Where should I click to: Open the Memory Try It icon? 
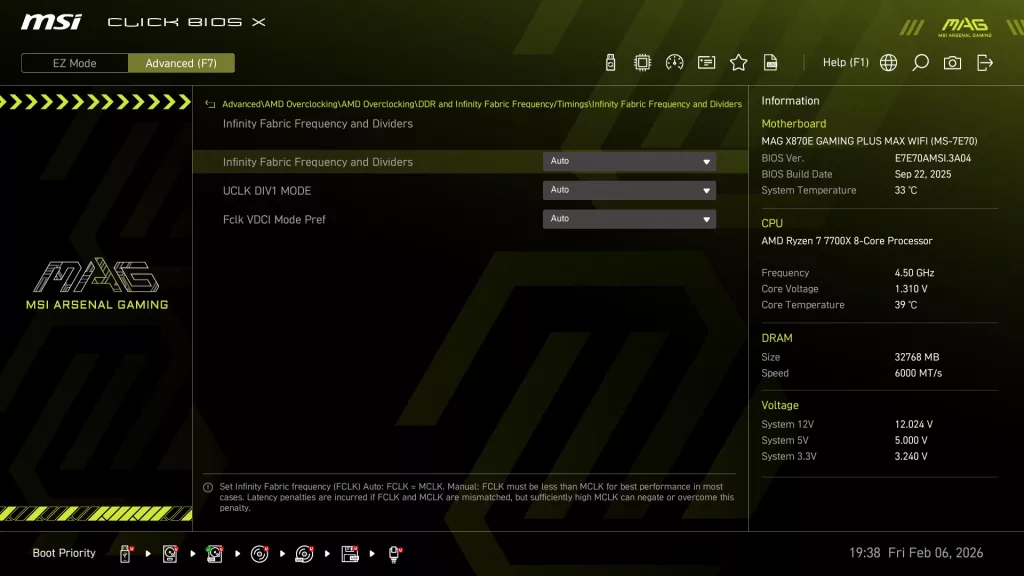(x=706, y=61)
